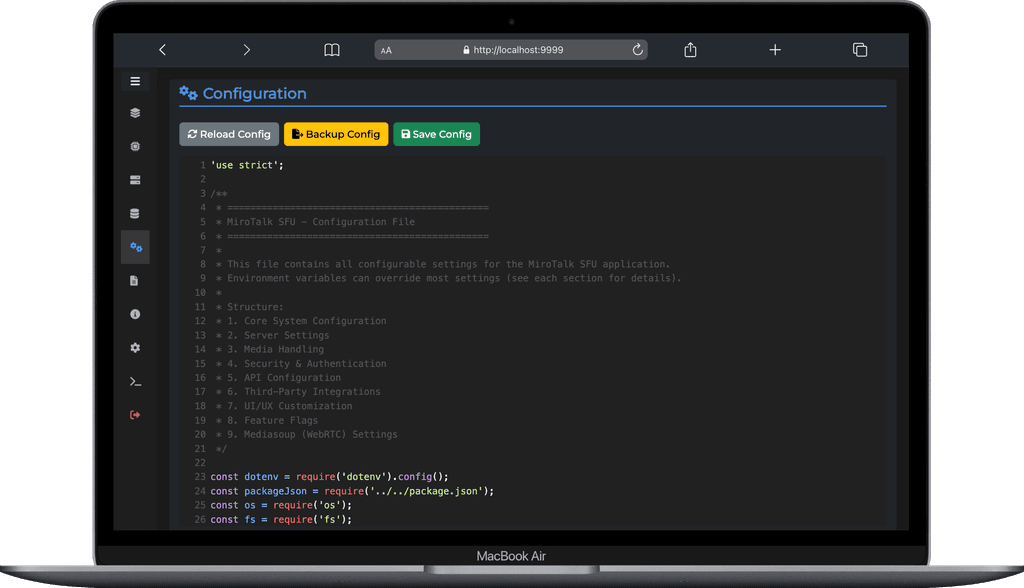Screen dimensions: 1024x588
Task: Go forward with browser forward arrow
Action: tap(247, 50)
